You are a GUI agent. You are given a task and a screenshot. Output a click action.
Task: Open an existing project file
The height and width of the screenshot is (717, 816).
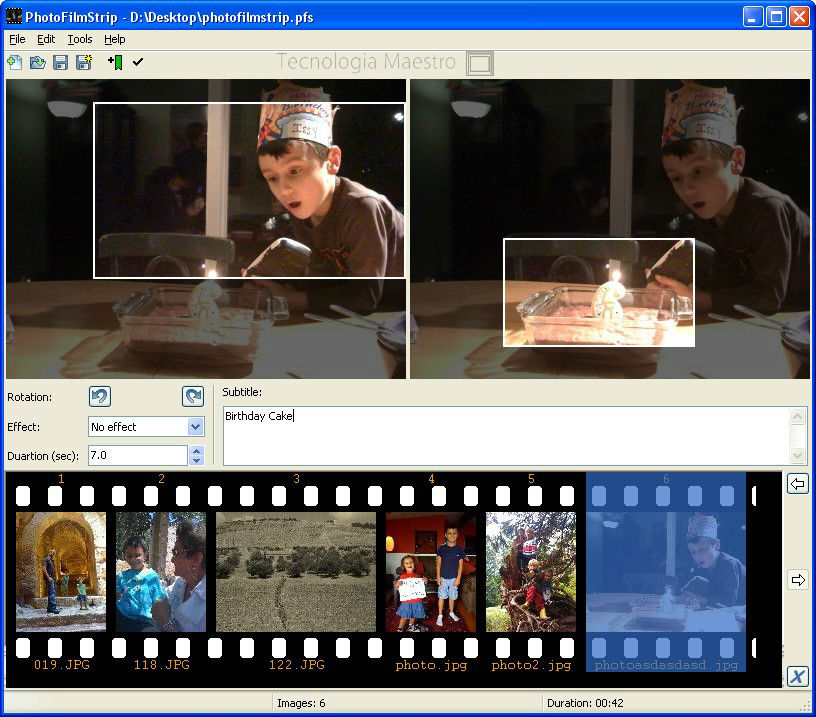(37, 62)
